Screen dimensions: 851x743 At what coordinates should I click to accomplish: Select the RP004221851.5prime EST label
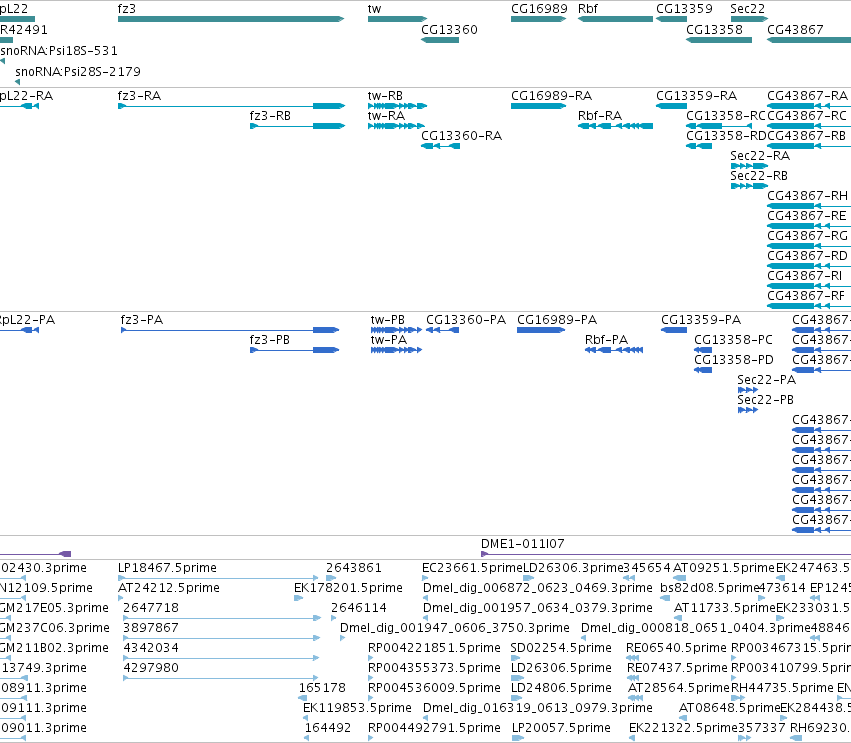pyautogui.click(x=434, y=648)
